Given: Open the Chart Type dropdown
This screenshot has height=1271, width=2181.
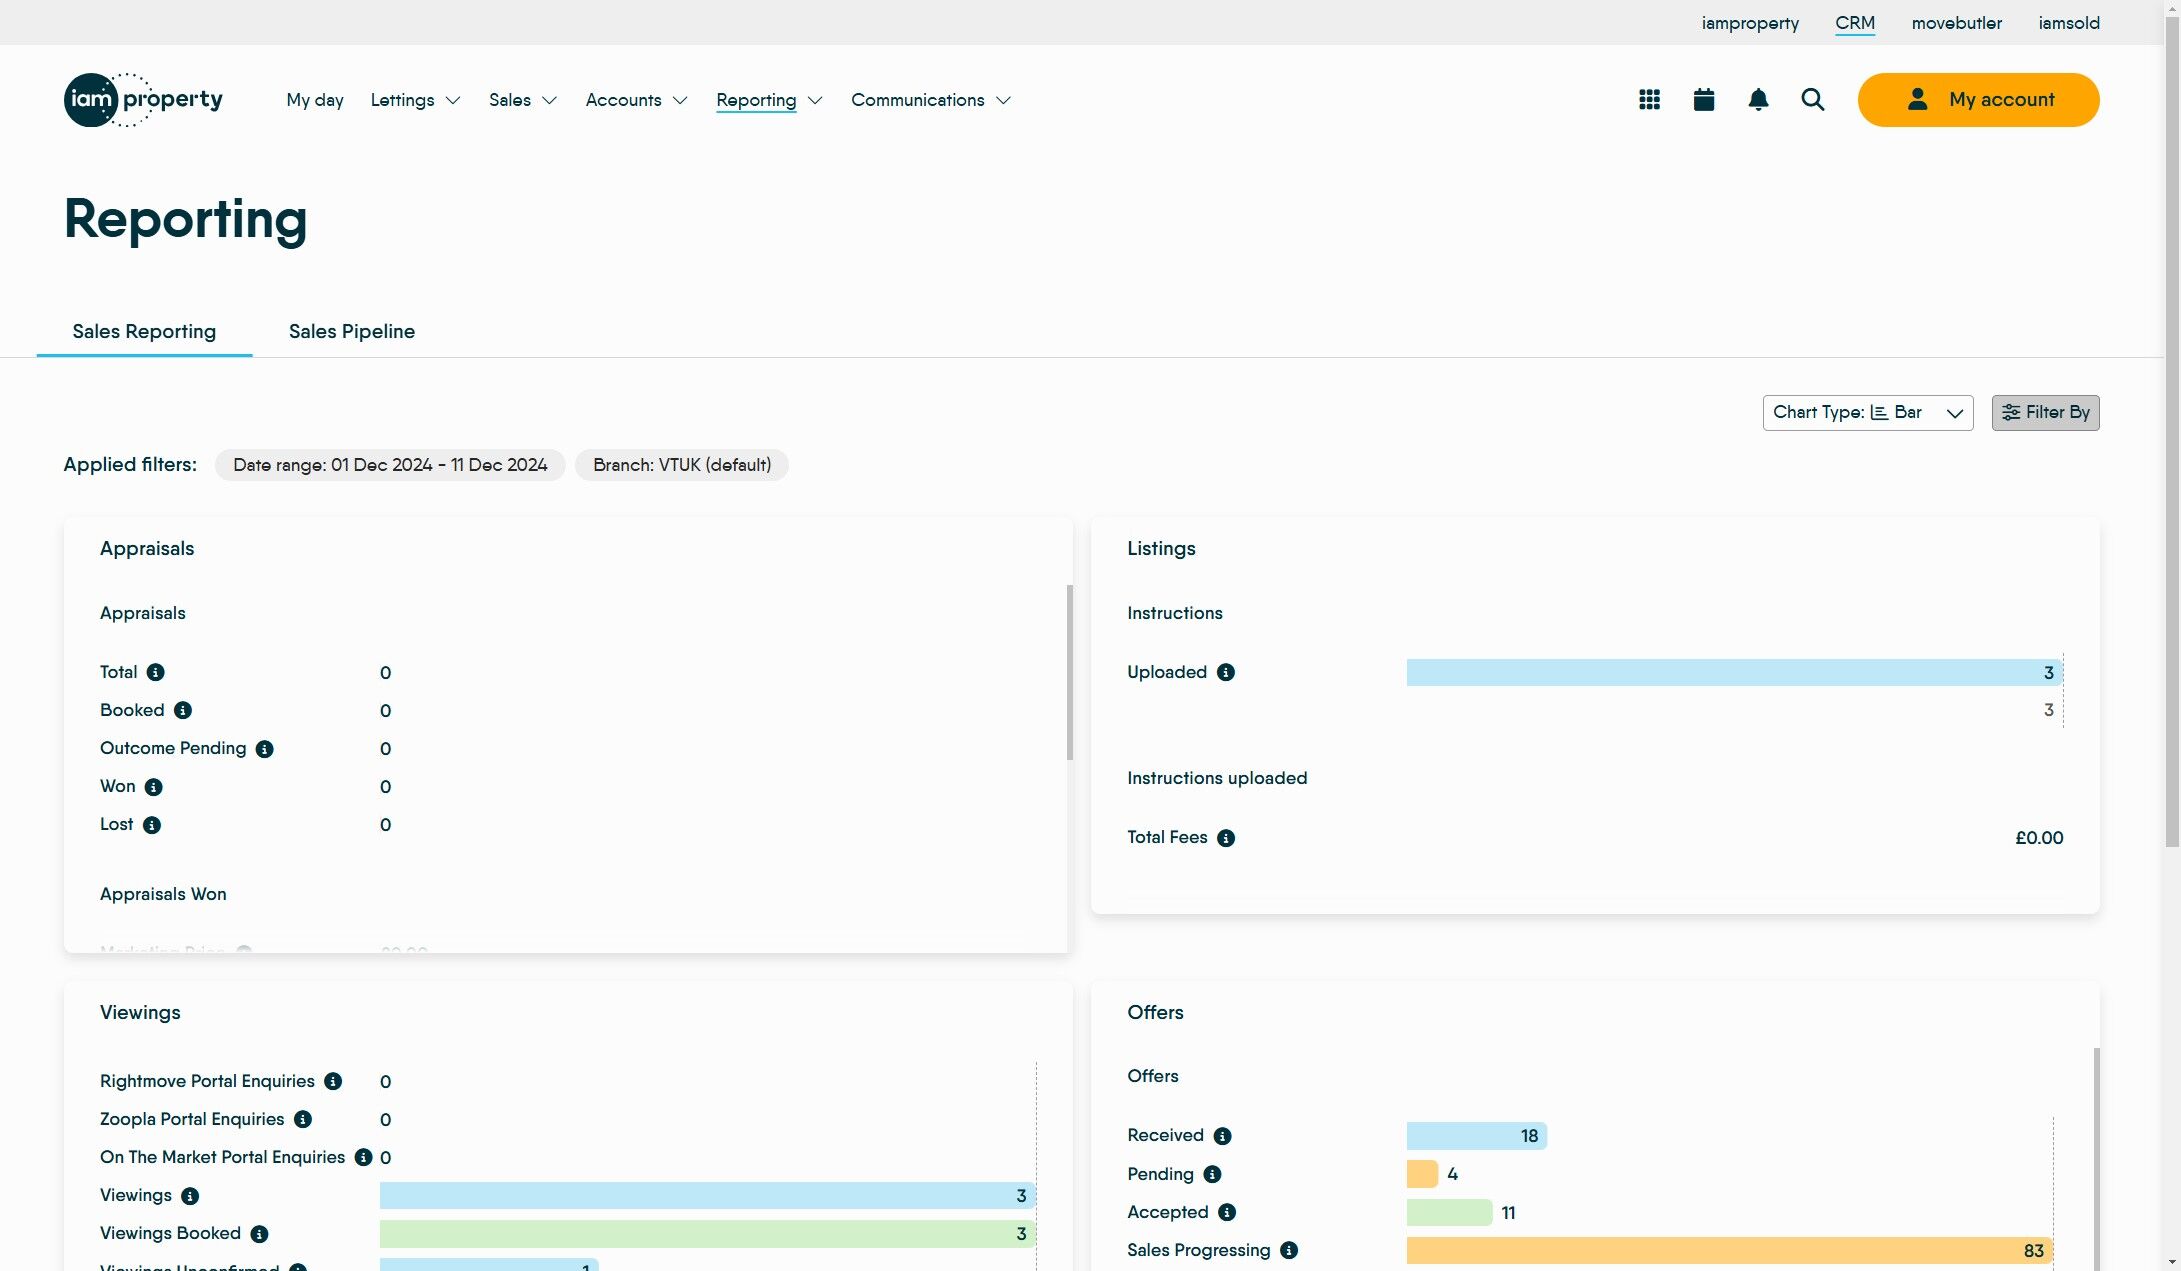Looking at the screenshot, I should tap(1867, 413).
